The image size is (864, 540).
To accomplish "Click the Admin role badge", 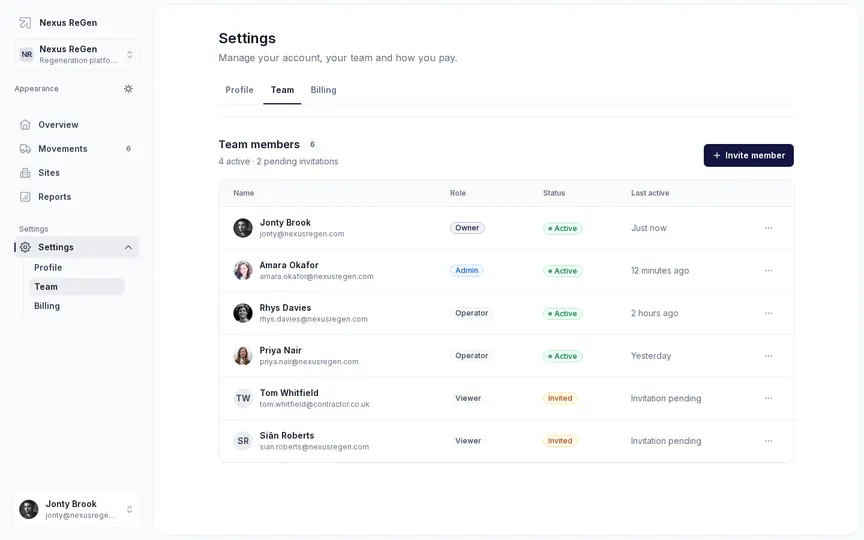I will tap(467, 271).
